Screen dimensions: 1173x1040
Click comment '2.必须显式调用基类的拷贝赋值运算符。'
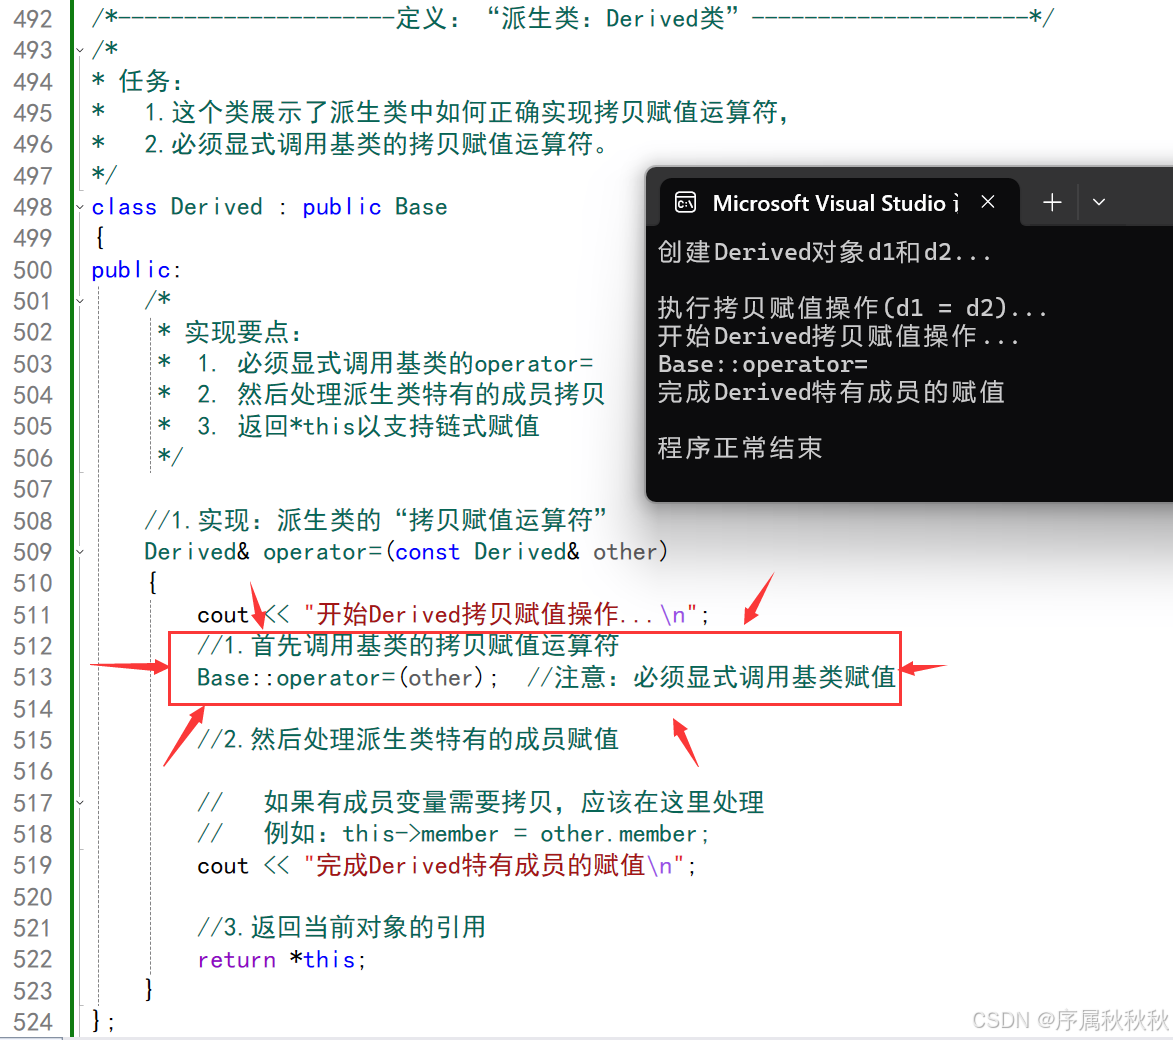pos(376,144)
